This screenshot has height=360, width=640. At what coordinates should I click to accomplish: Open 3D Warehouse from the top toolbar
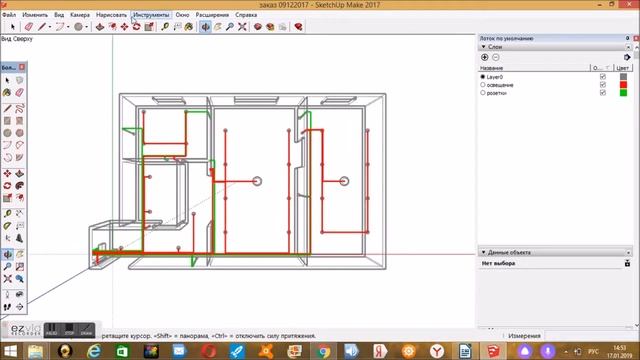258,27
